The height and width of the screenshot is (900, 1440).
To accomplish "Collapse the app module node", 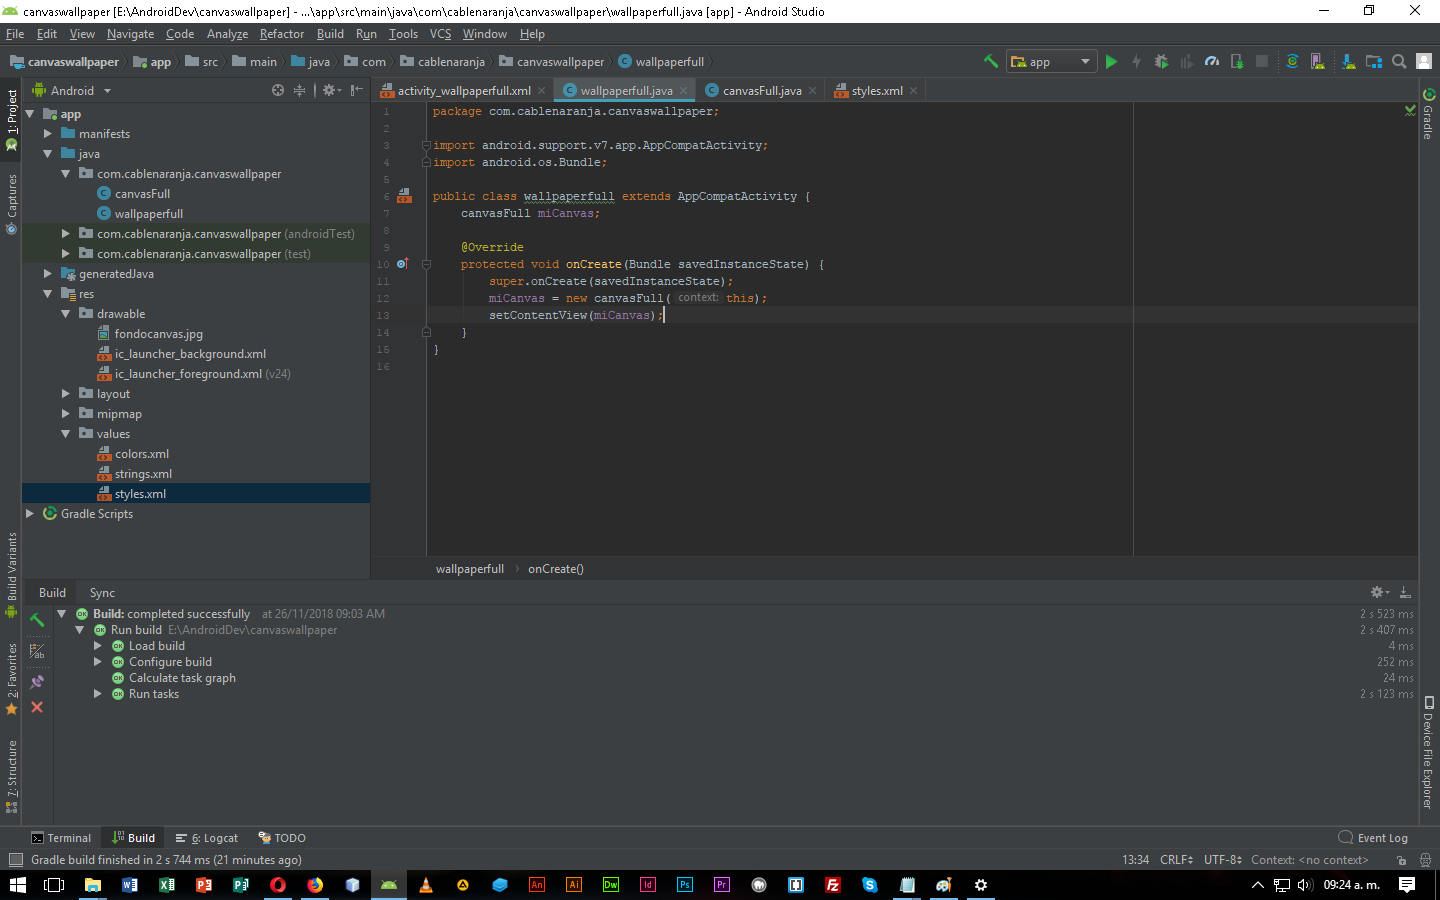I will point(30,114).
